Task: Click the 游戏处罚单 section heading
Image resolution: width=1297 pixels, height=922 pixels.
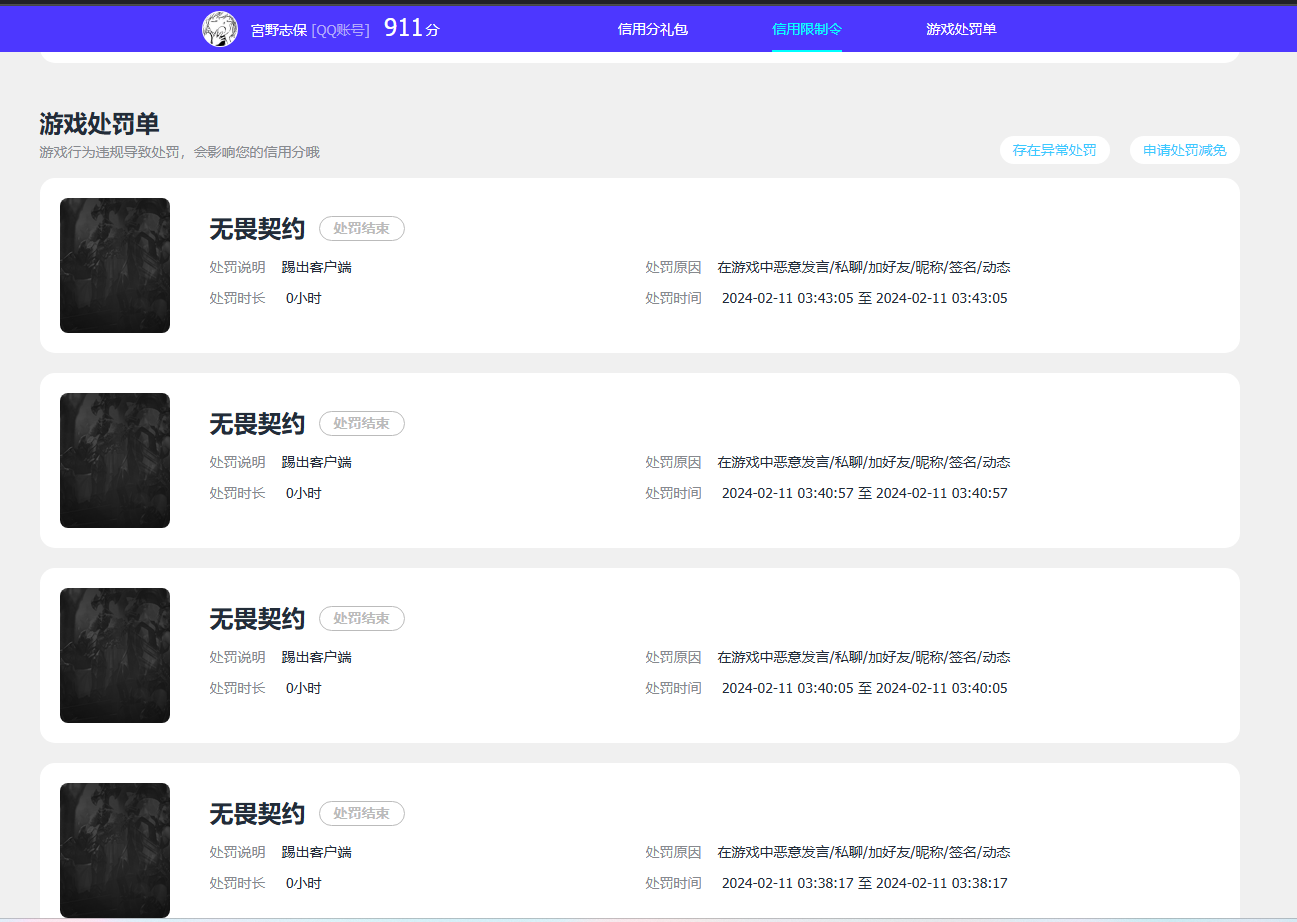Action: point(99,124)
